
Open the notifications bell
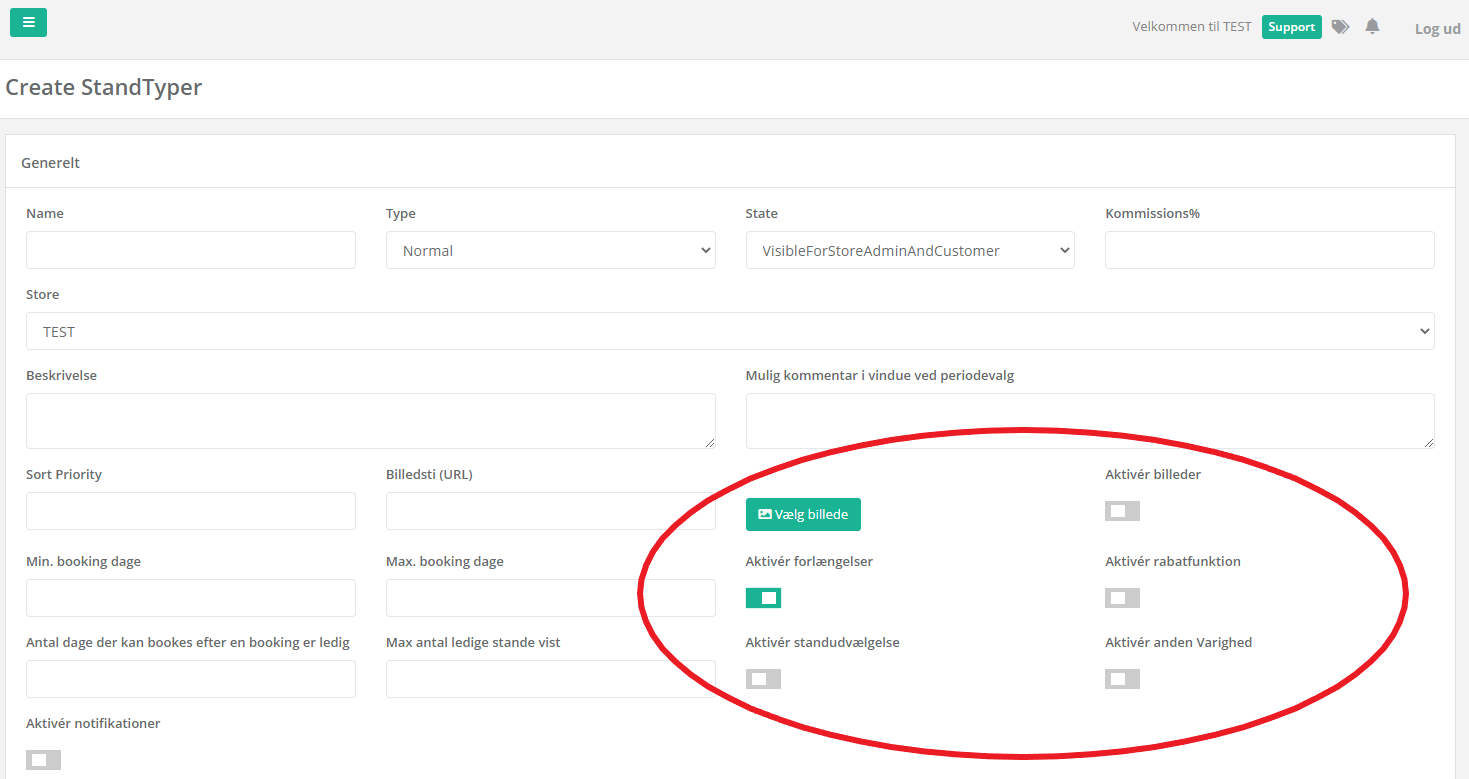(x=1372, y=27)
